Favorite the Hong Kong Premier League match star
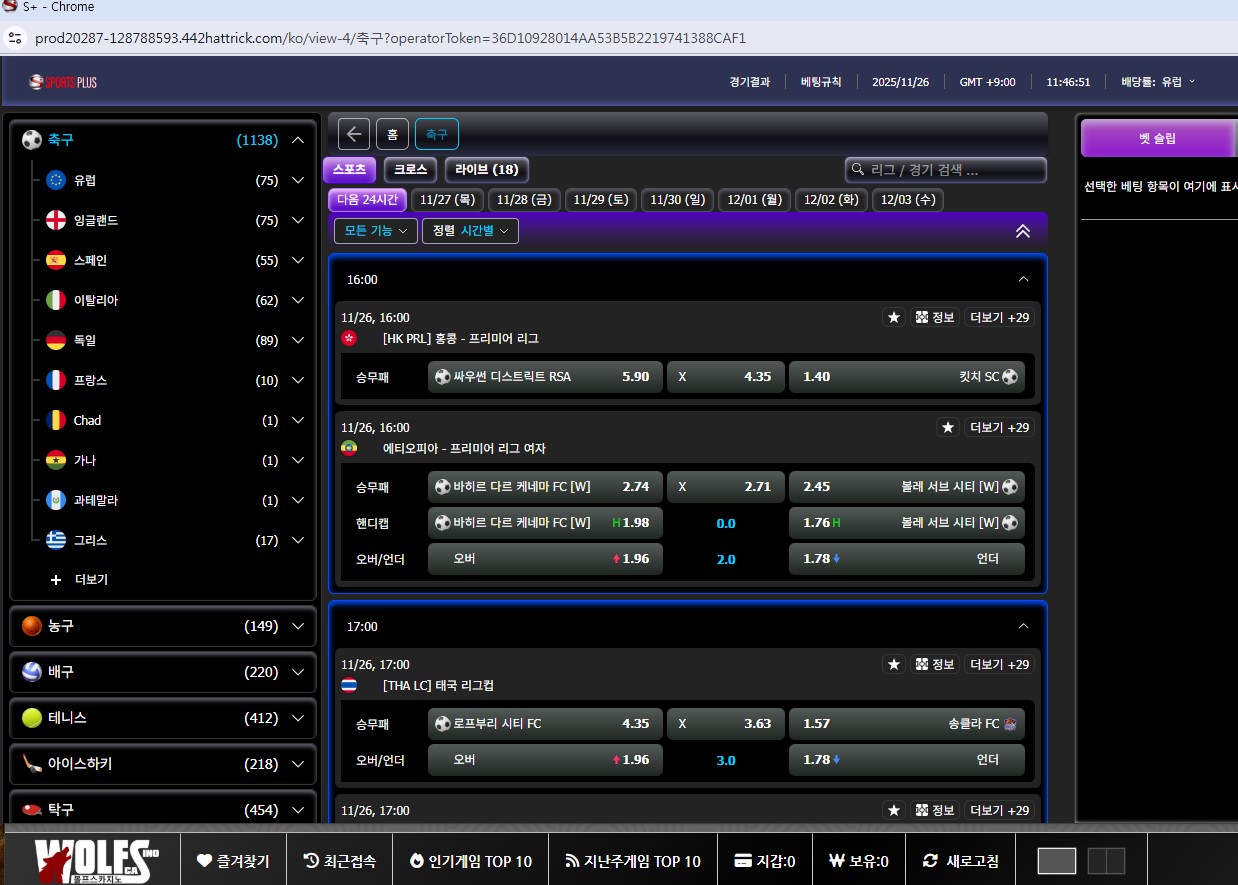Screen dimensions: 1238x885 [x=894, y=317]
